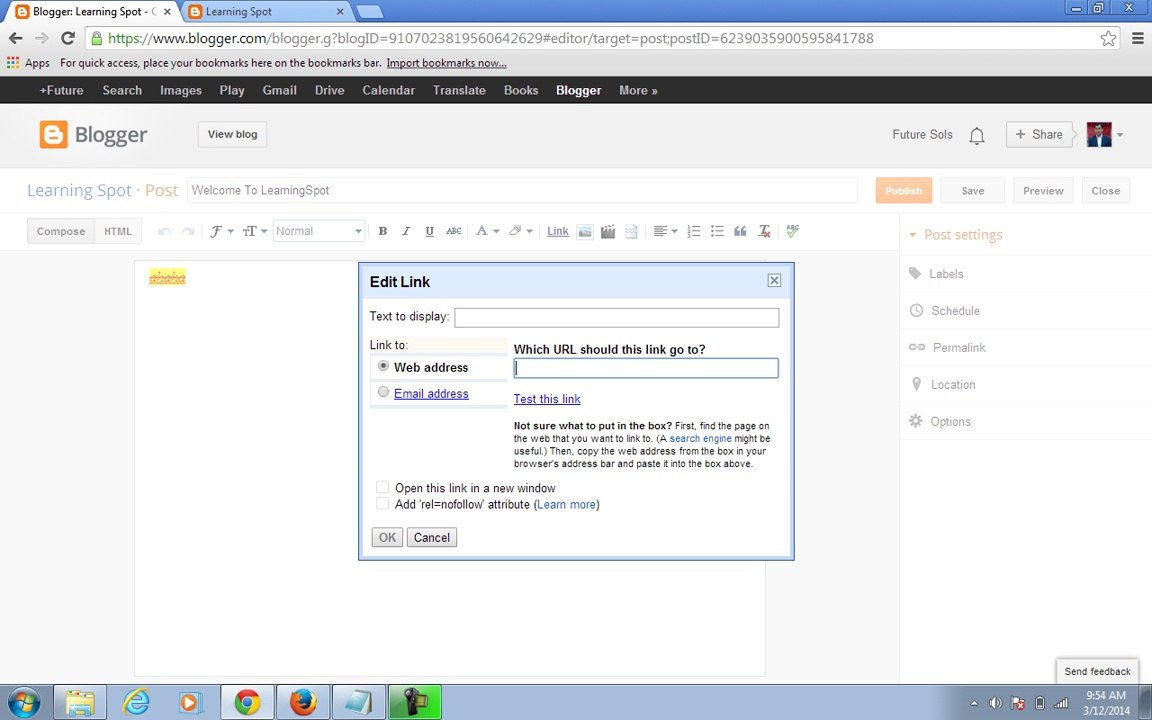Click the Save button
Image resolution: width=1152 pixels, height=720 pixels.
(x=973, y=190)
